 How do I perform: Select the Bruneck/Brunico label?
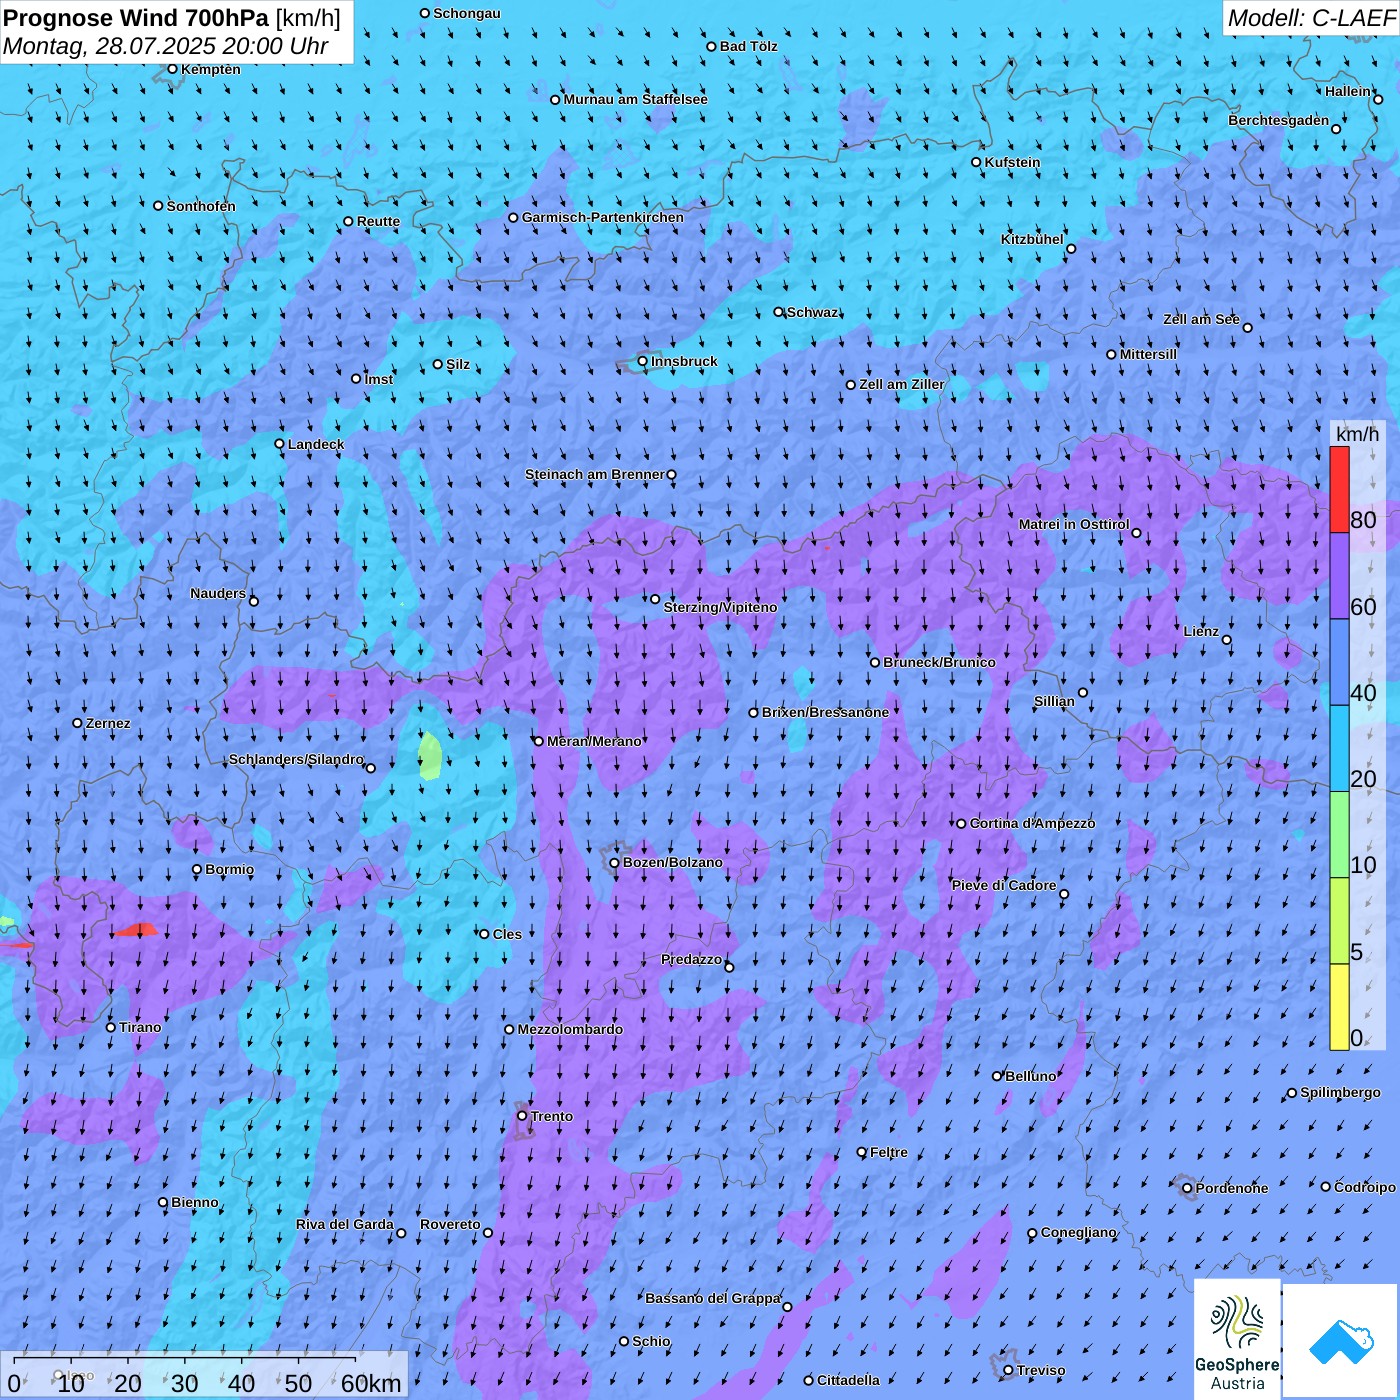[x=939, y=662]
